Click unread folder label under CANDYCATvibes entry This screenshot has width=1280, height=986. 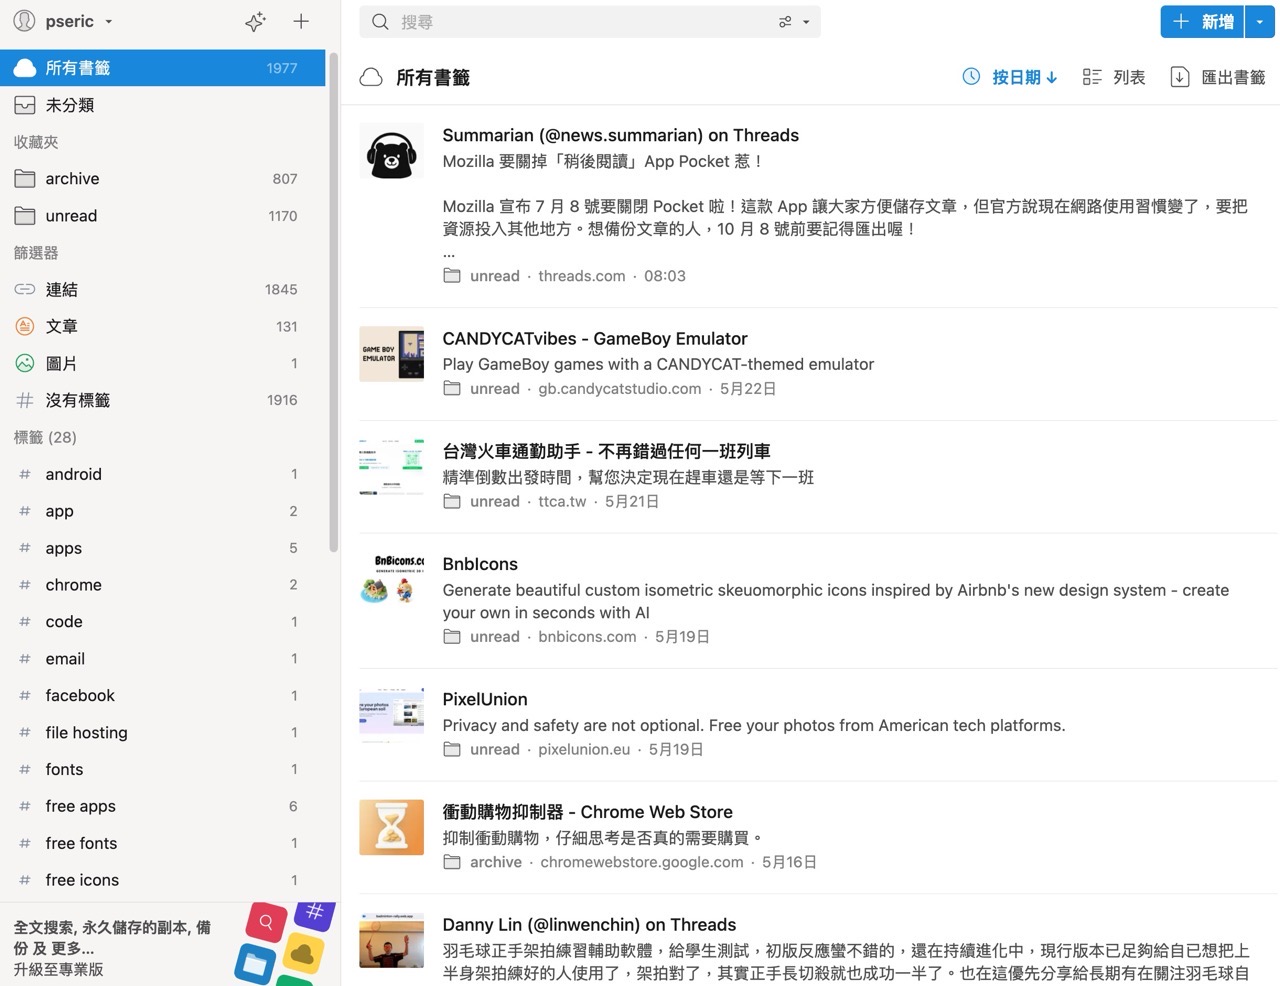pos(482,389)
